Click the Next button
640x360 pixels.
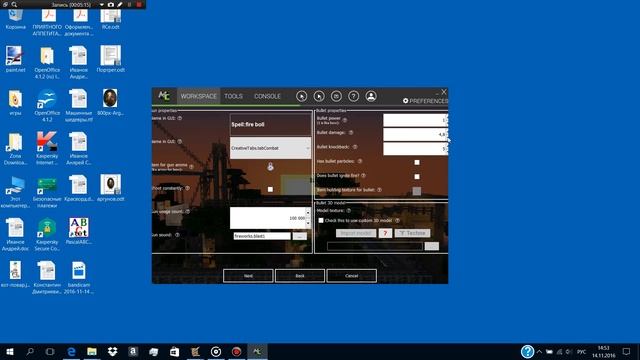(248, 276)
